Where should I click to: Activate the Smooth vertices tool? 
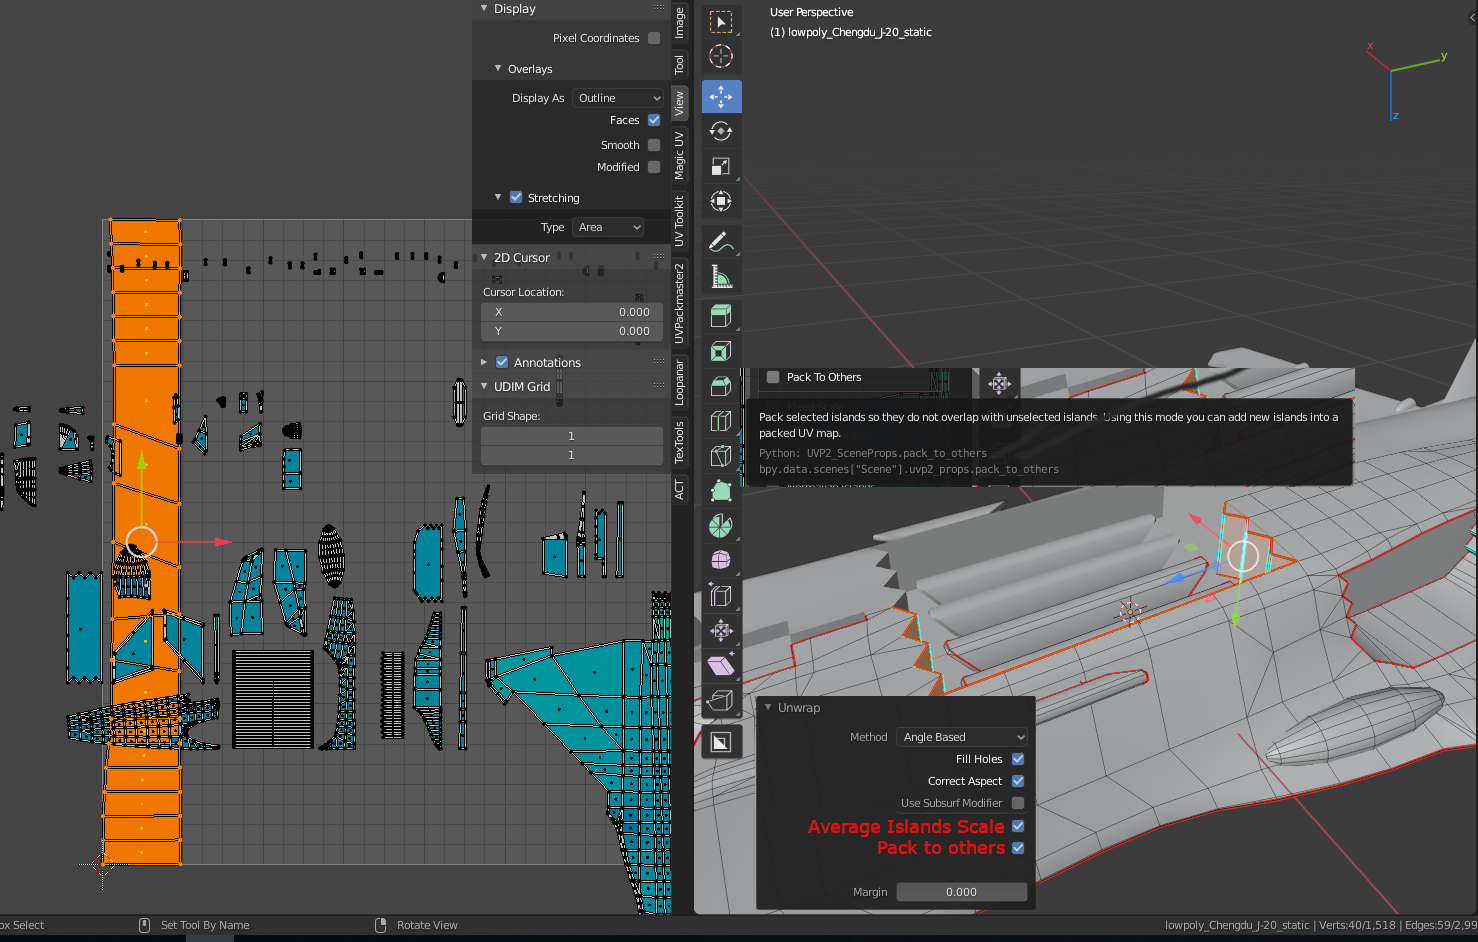(721, 560)
